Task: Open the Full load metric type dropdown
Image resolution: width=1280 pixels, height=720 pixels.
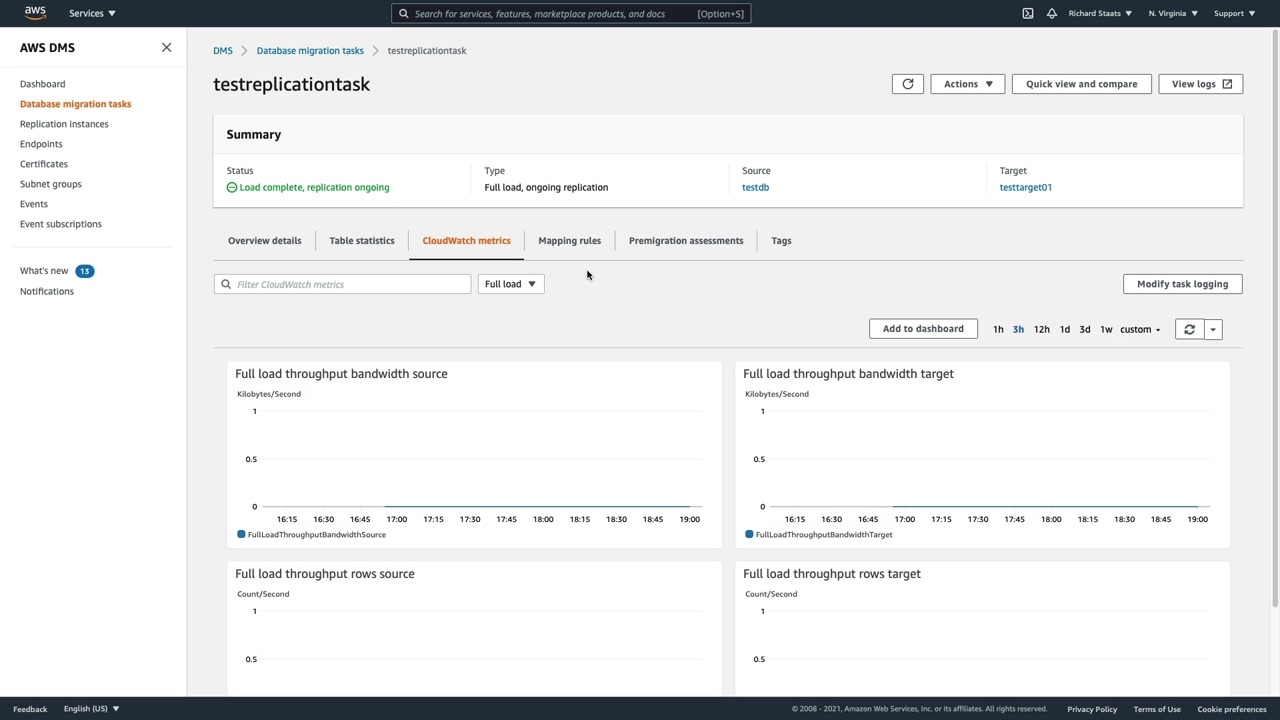Action: [x=511, y=284]
